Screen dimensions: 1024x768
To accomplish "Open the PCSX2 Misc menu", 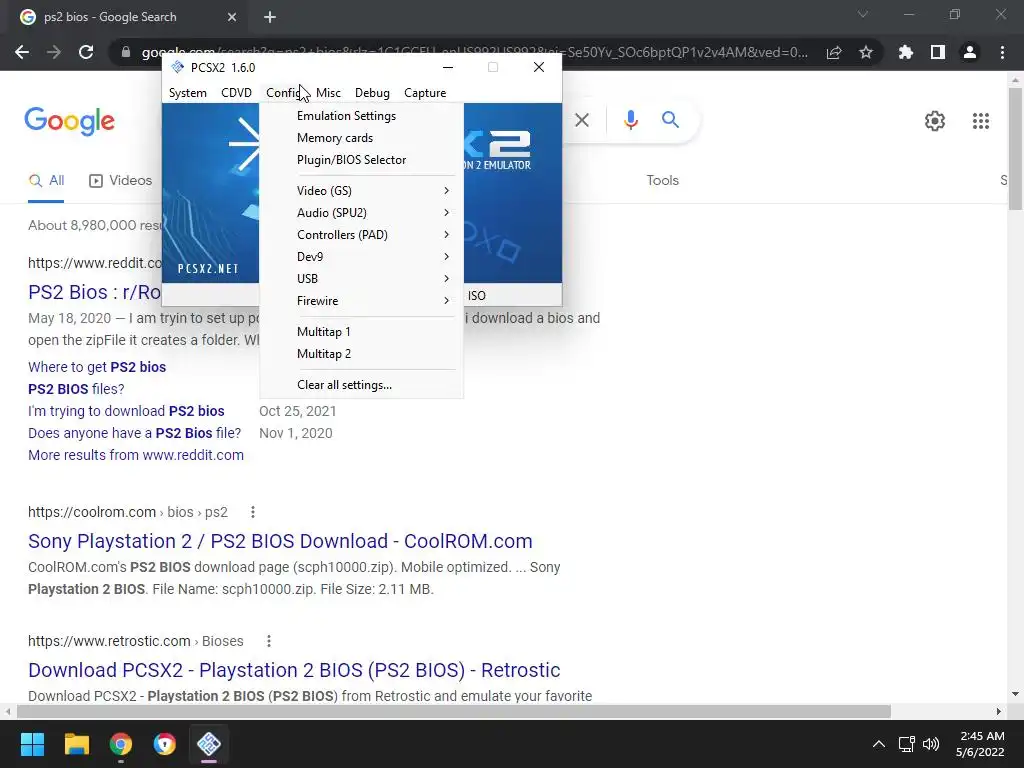I will click(x=328, y=93).
